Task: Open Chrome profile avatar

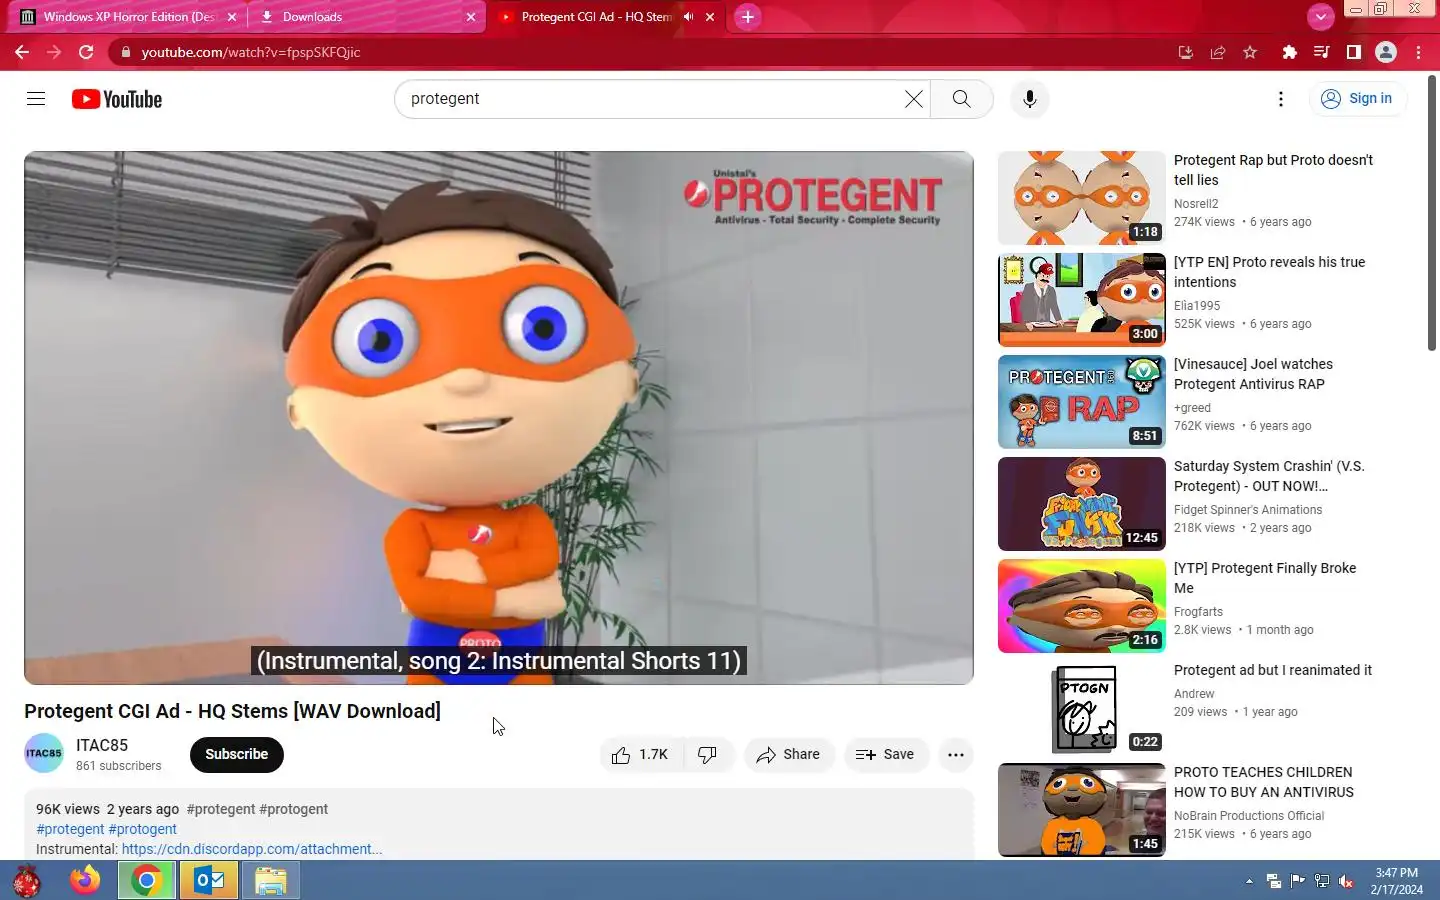Action: tap(1386, 52)
